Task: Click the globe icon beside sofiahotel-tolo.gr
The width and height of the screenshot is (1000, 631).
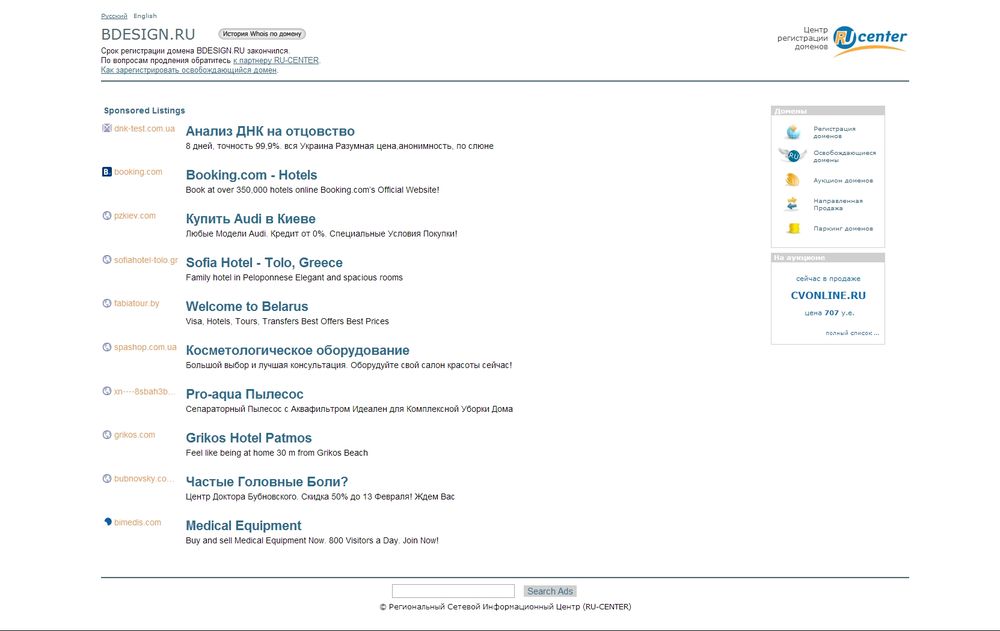Action: 107,260
